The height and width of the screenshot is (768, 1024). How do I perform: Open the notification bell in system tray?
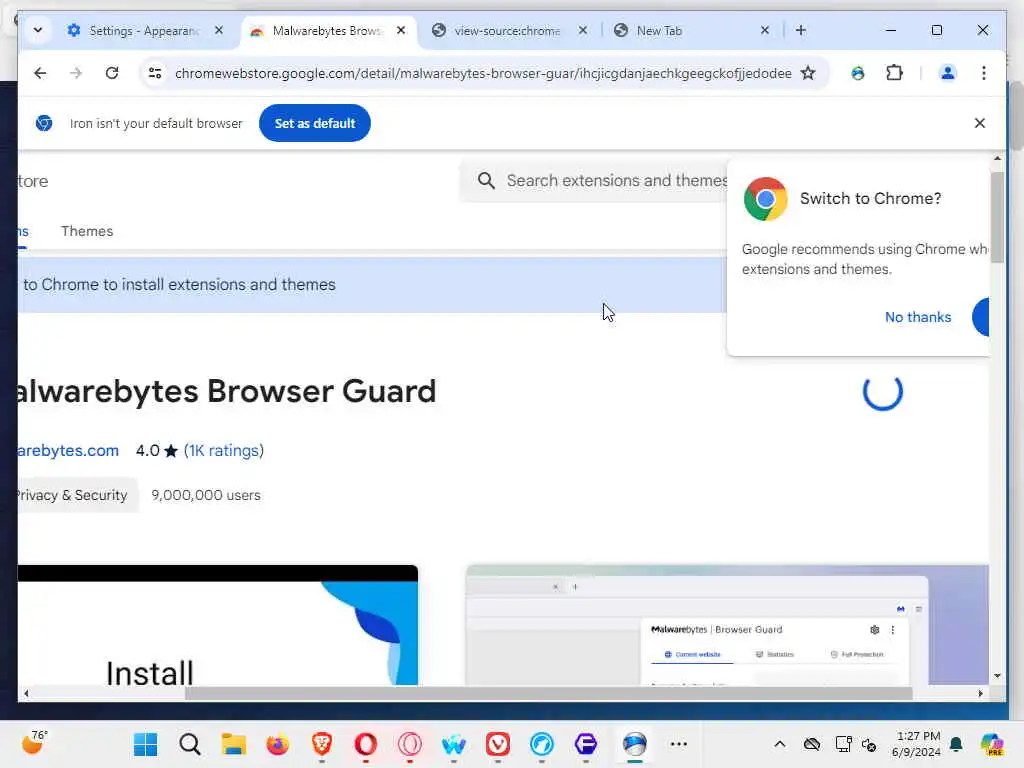956,744
